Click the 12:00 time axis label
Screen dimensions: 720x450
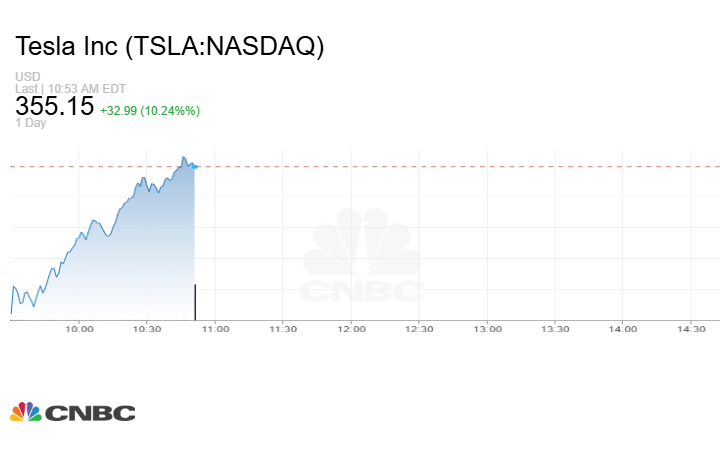351,328
